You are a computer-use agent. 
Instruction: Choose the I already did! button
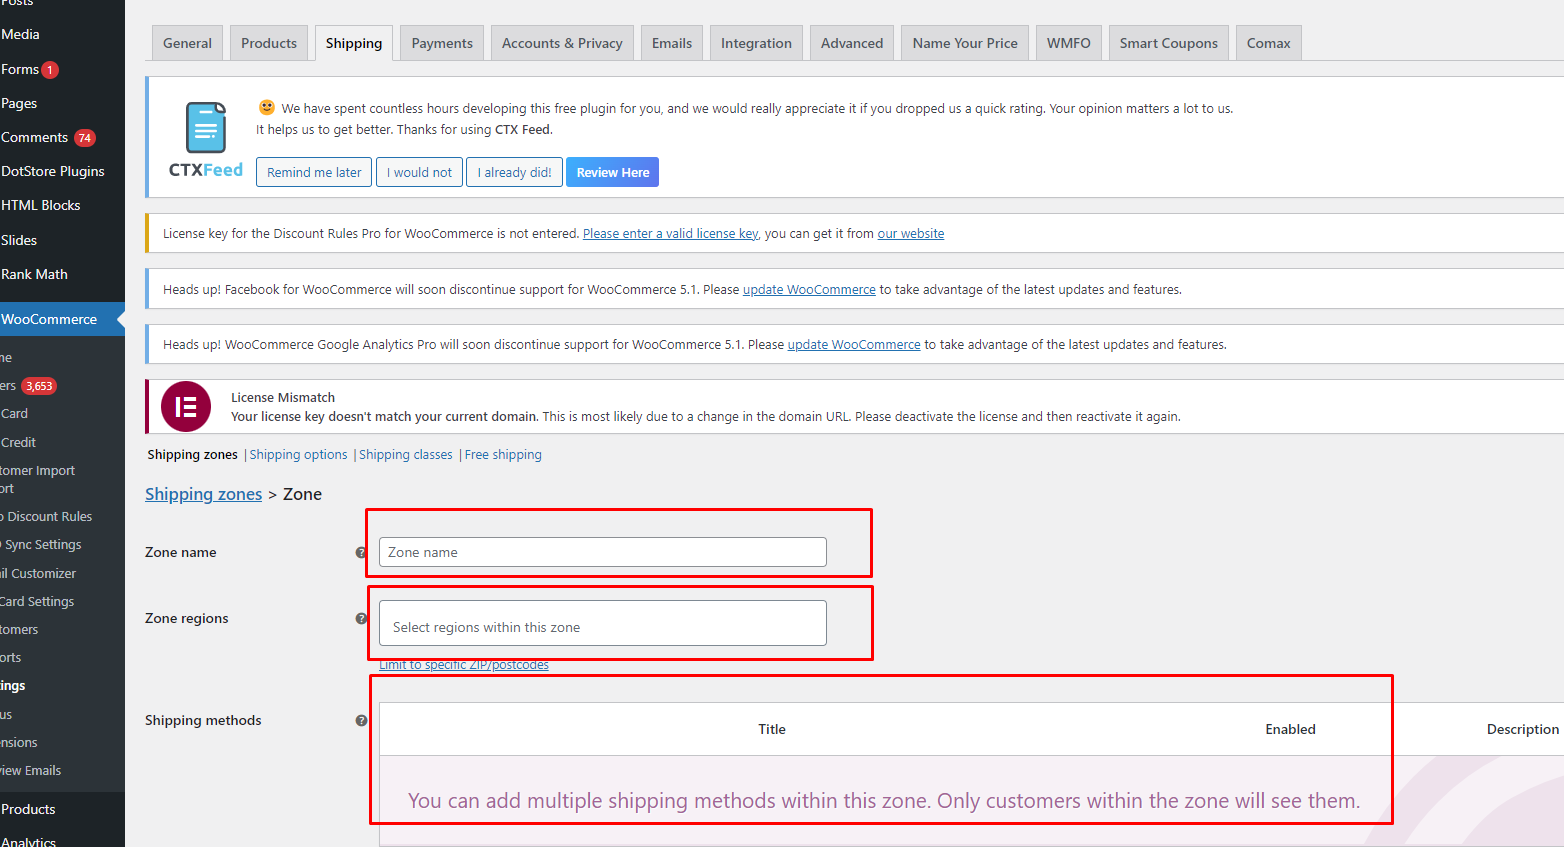point(514,172)
